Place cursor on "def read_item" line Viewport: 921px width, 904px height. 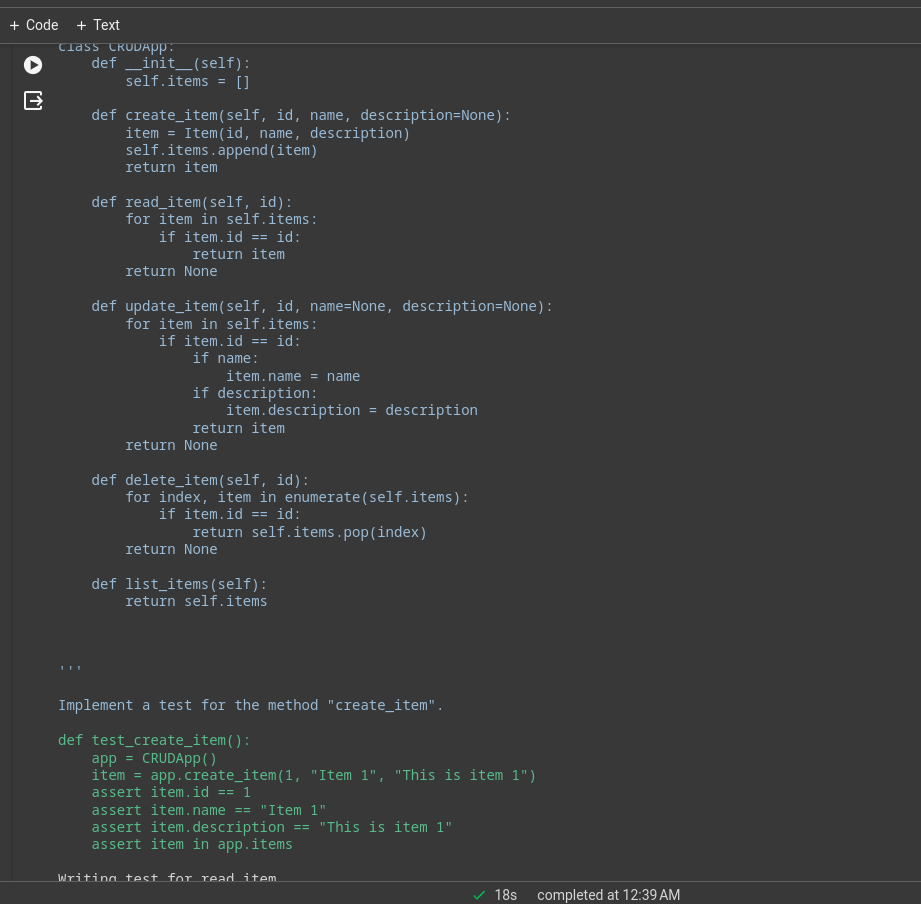coord(191,202)
